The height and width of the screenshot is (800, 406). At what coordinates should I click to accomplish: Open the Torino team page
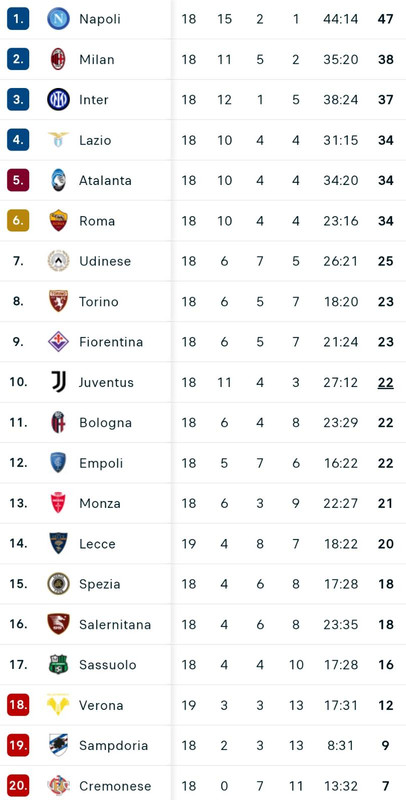99,302
